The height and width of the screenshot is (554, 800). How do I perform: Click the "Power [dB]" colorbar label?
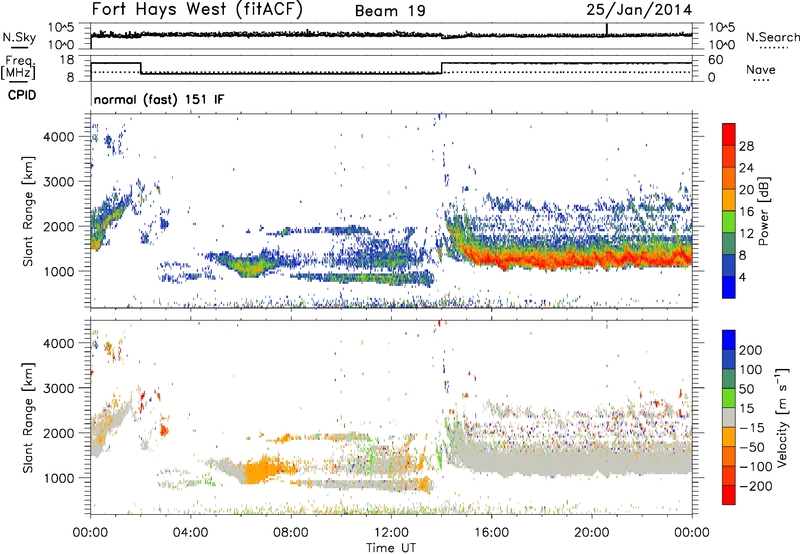[x=763, y=211]
